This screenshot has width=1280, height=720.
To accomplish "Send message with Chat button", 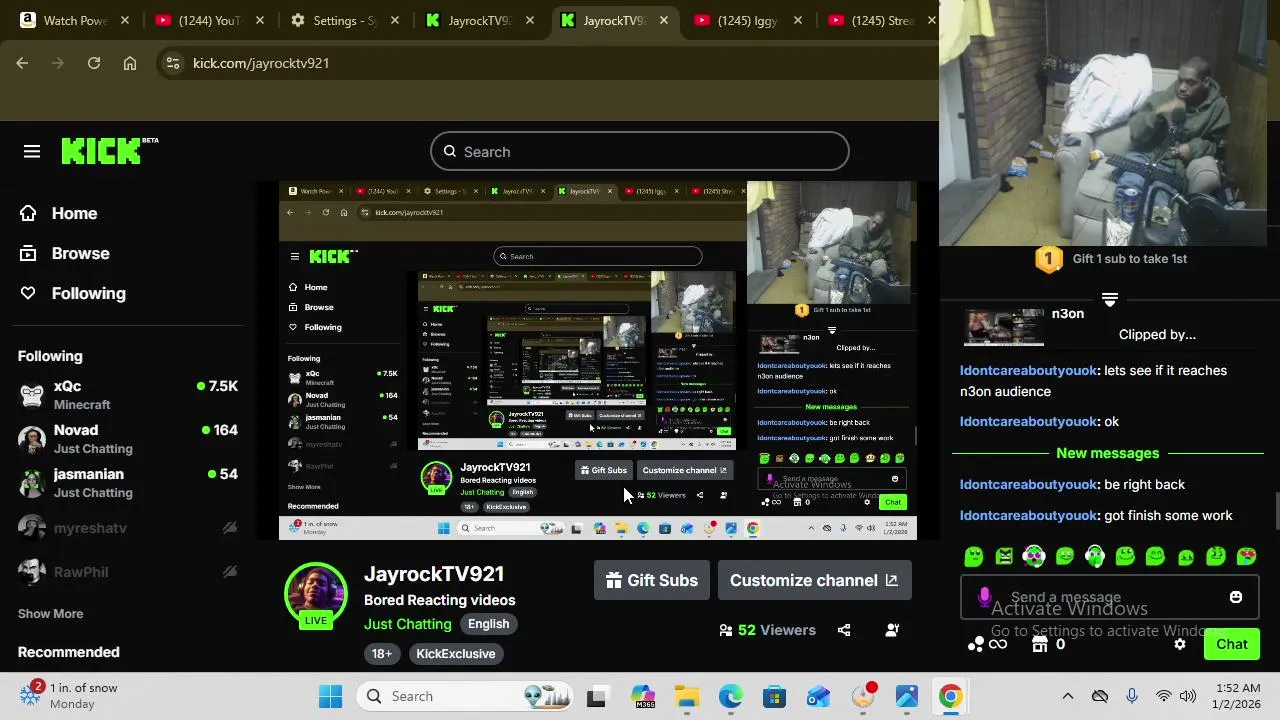I will pos(1232,645).
